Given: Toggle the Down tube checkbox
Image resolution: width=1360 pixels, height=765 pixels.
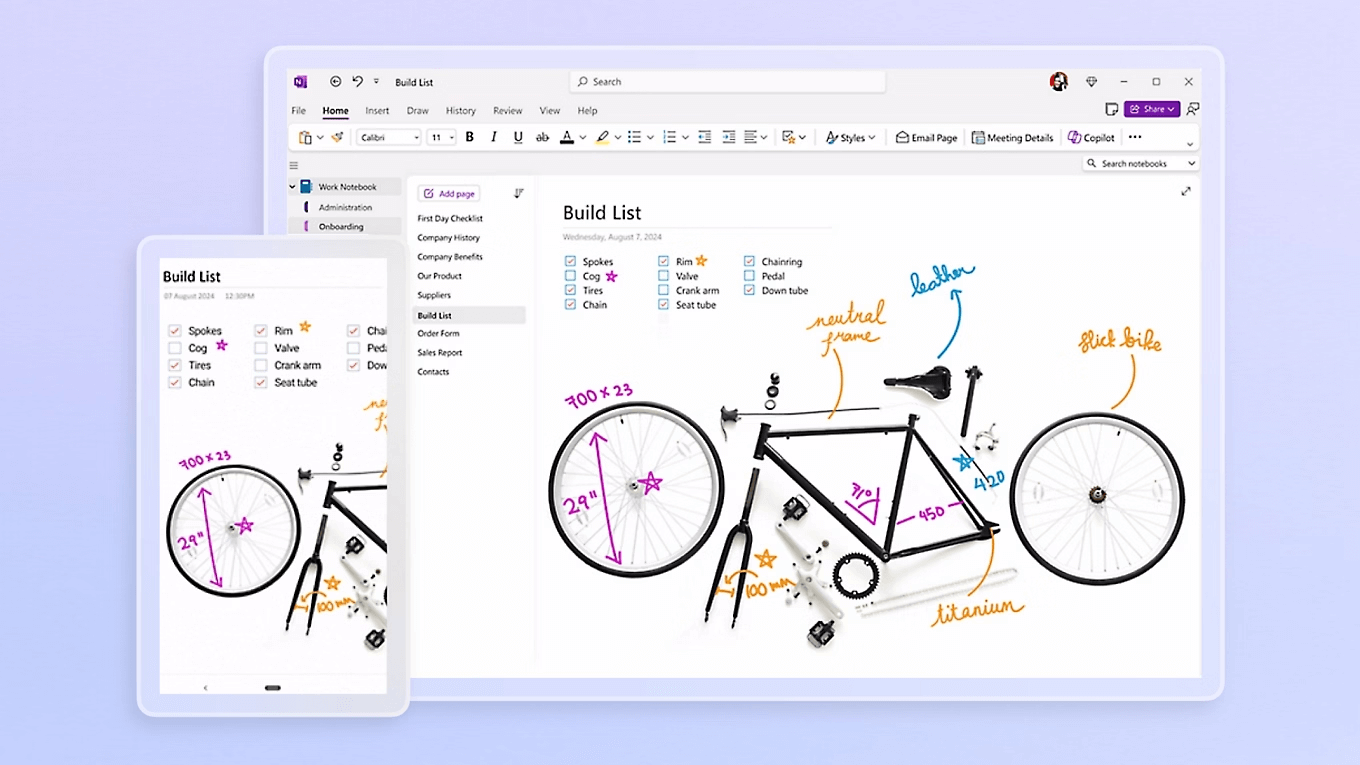Looking at the screenshot, I should (x=748, y=290).
